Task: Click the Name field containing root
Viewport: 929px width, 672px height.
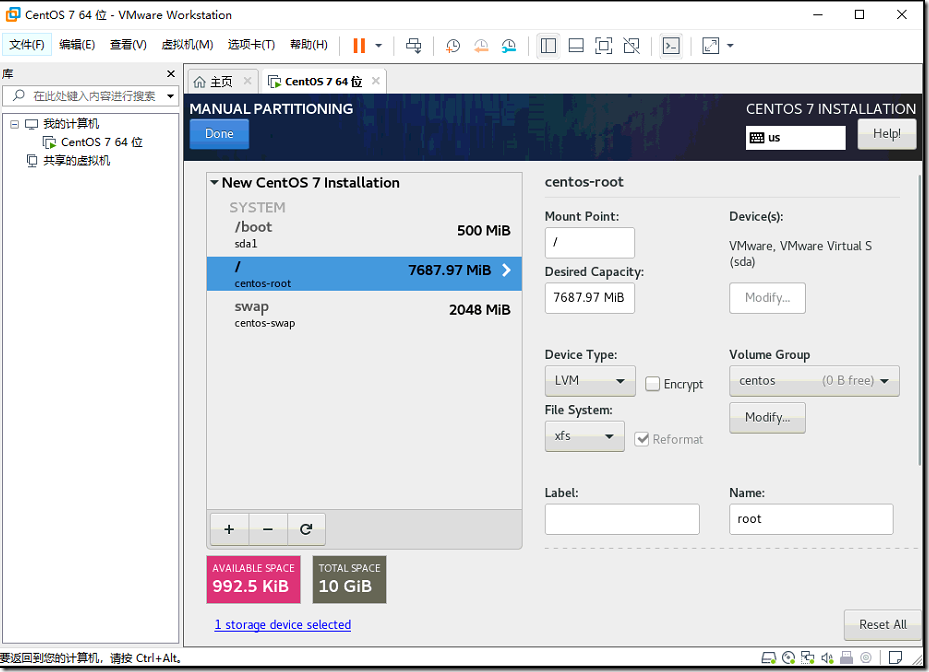Action: [x=811, y=519]
